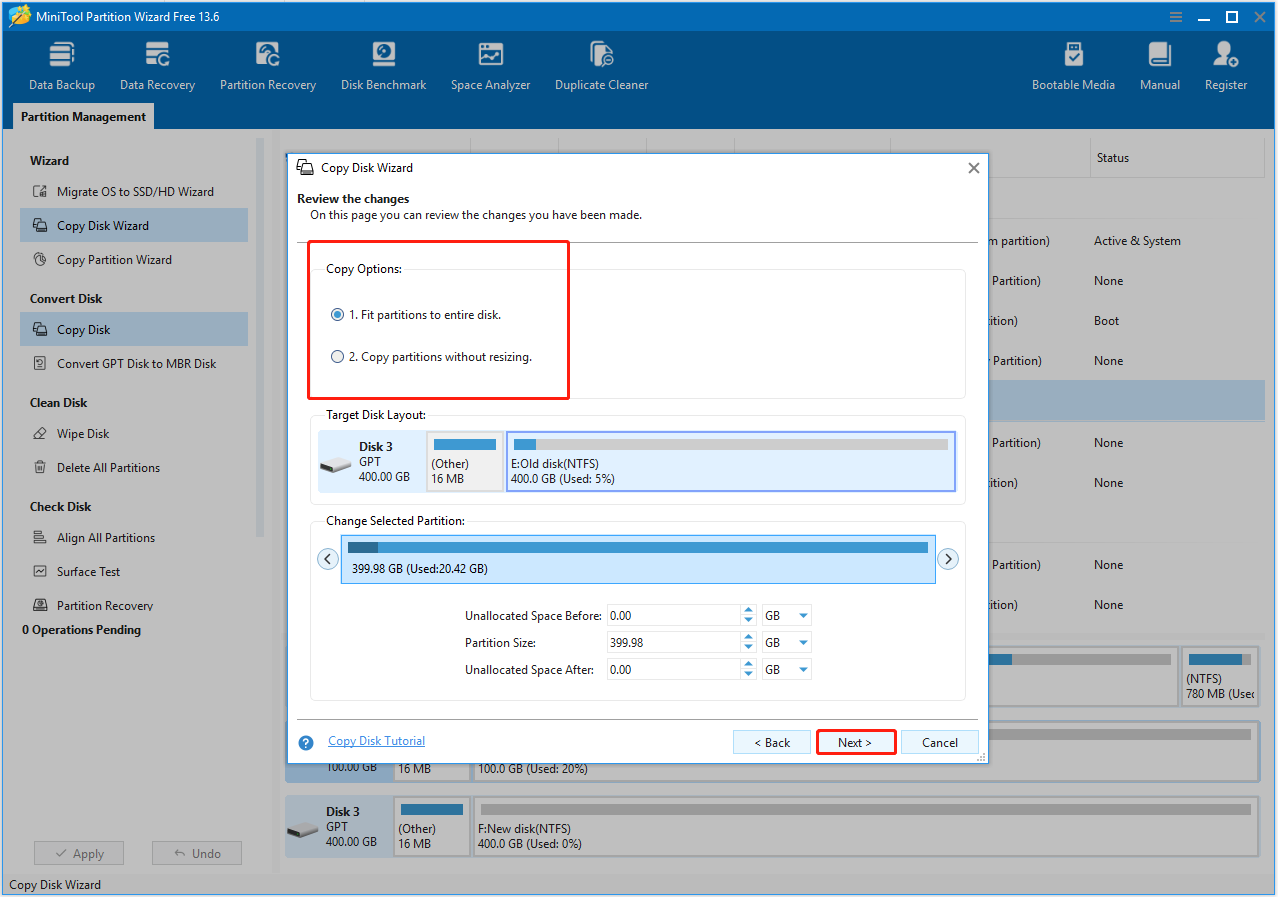Open the Manual
Viewport: 1278px width, 897px height.
[1160, 66]
